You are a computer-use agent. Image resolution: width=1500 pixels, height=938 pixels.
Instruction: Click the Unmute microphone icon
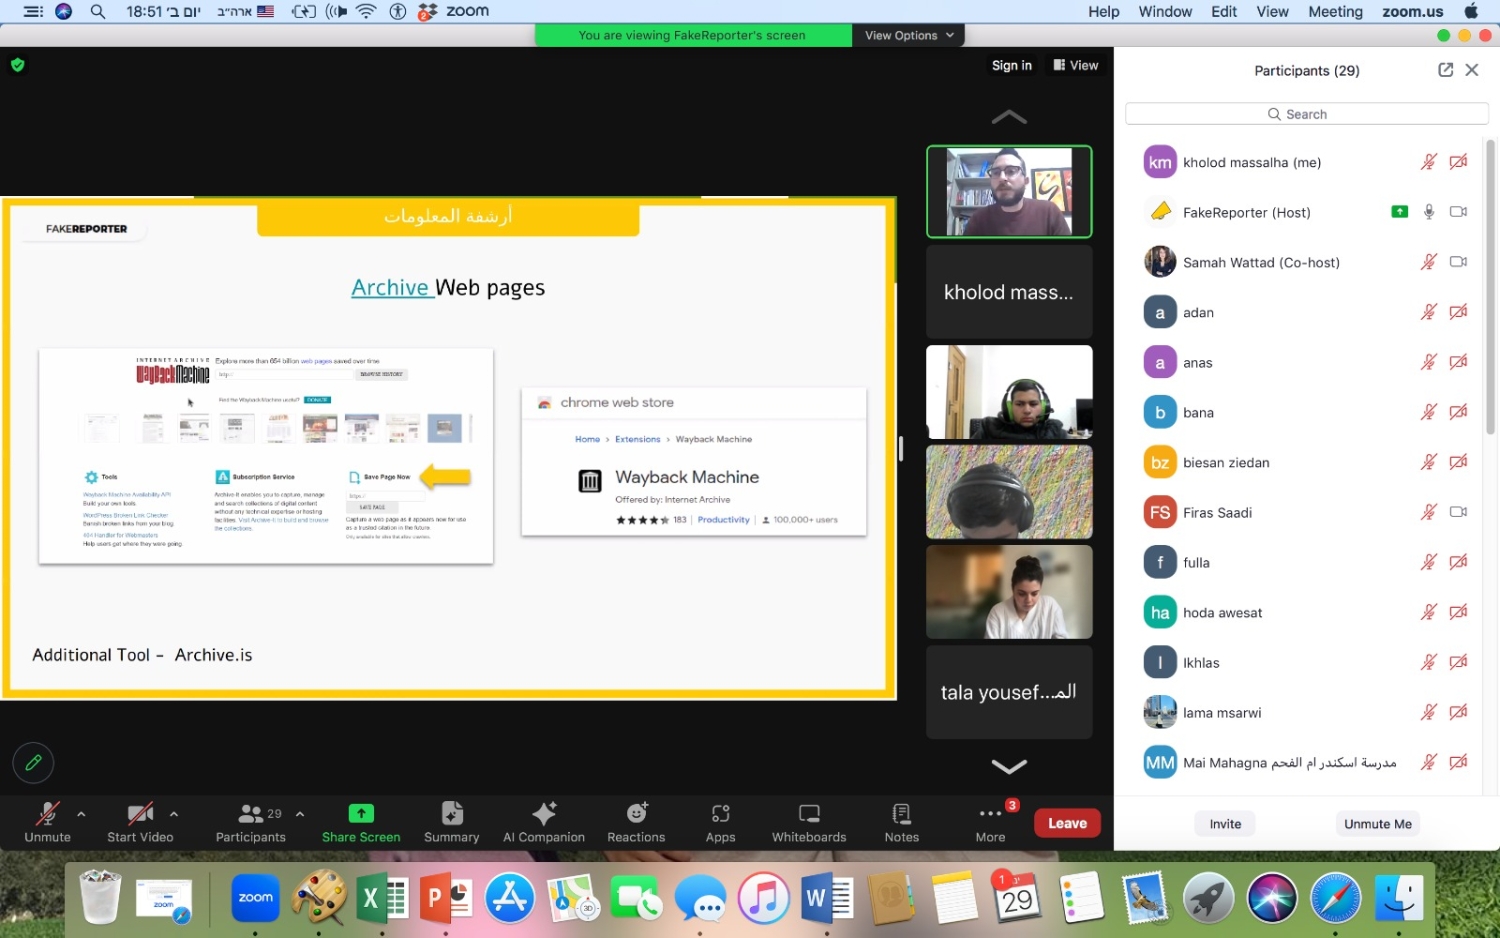(47, 813)
